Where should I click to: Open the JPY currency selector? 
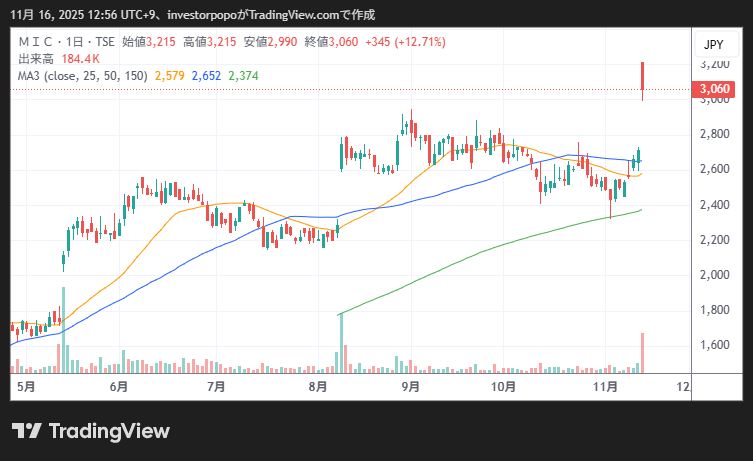(x=713, y=44)
